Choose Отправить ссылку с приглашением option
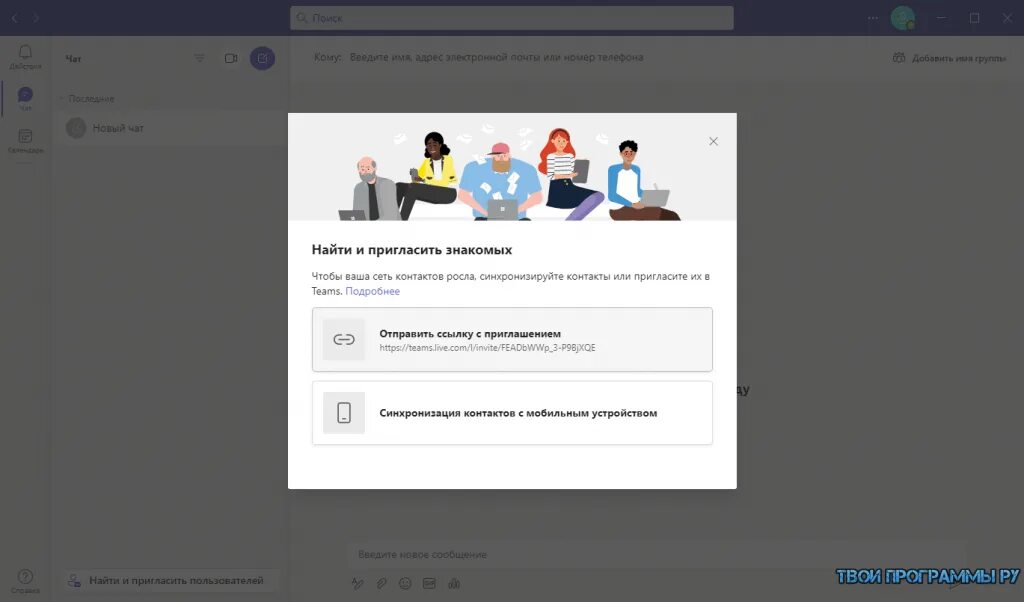The width and height of the screenshot is (1024, 602). pos(512,340)
